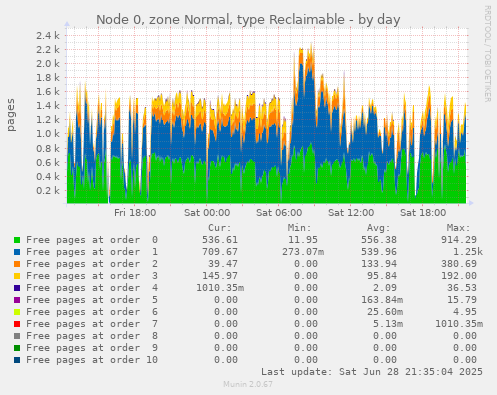The height and width of the screenshot is (395, 497).
Task: Click order 4 average value 2.09
Action: tap(385, 288)
